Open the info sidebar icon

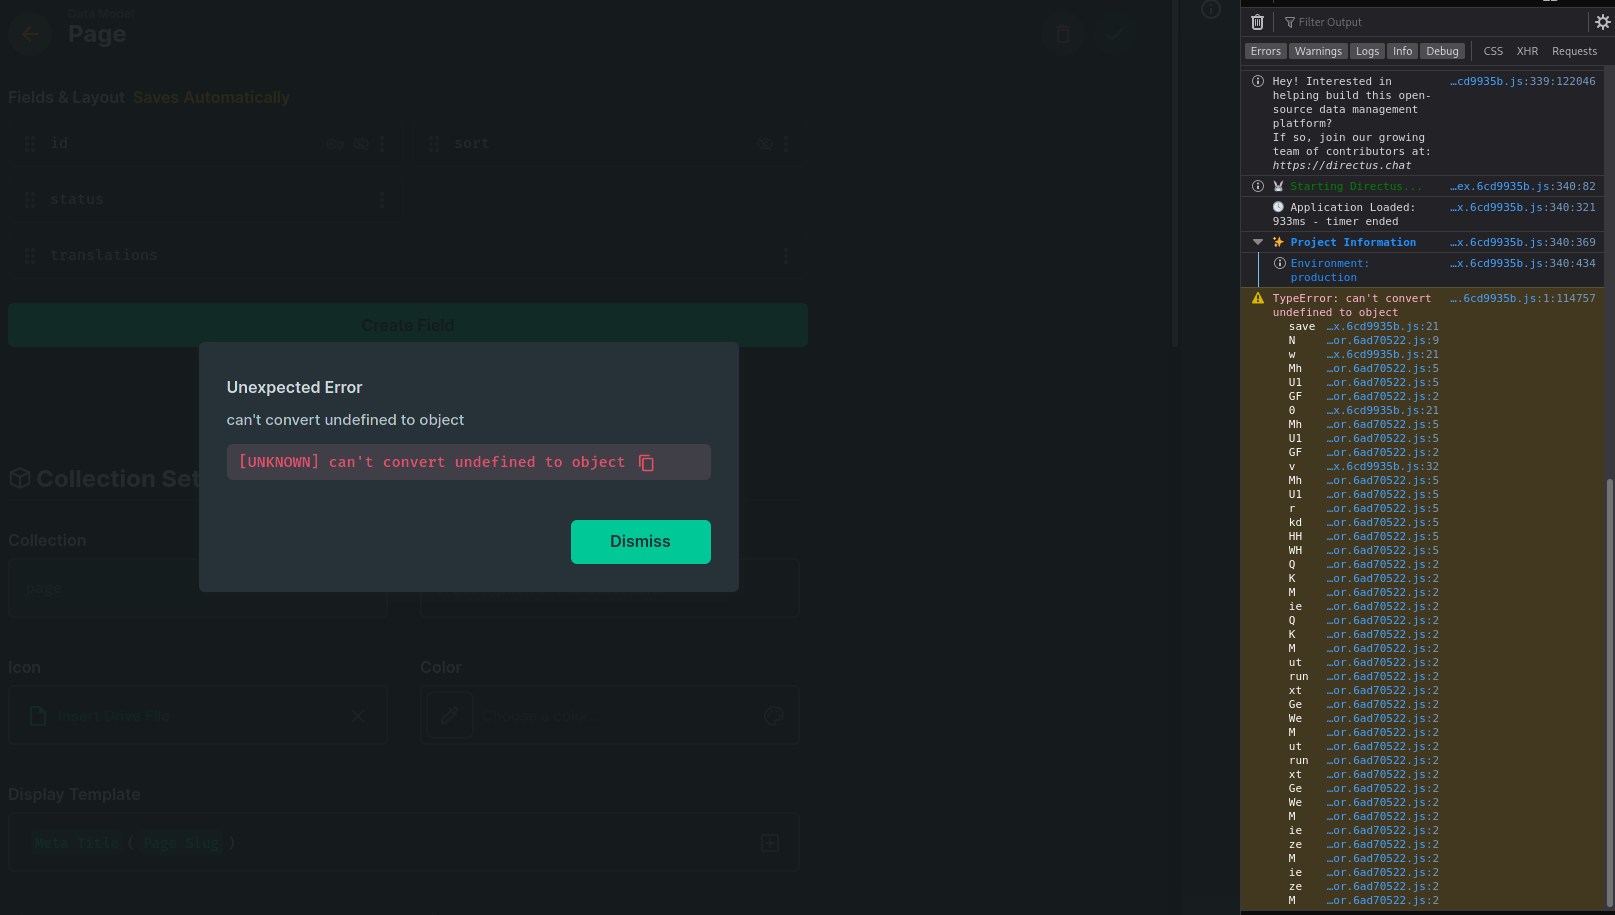click(x=1211, y=10)
